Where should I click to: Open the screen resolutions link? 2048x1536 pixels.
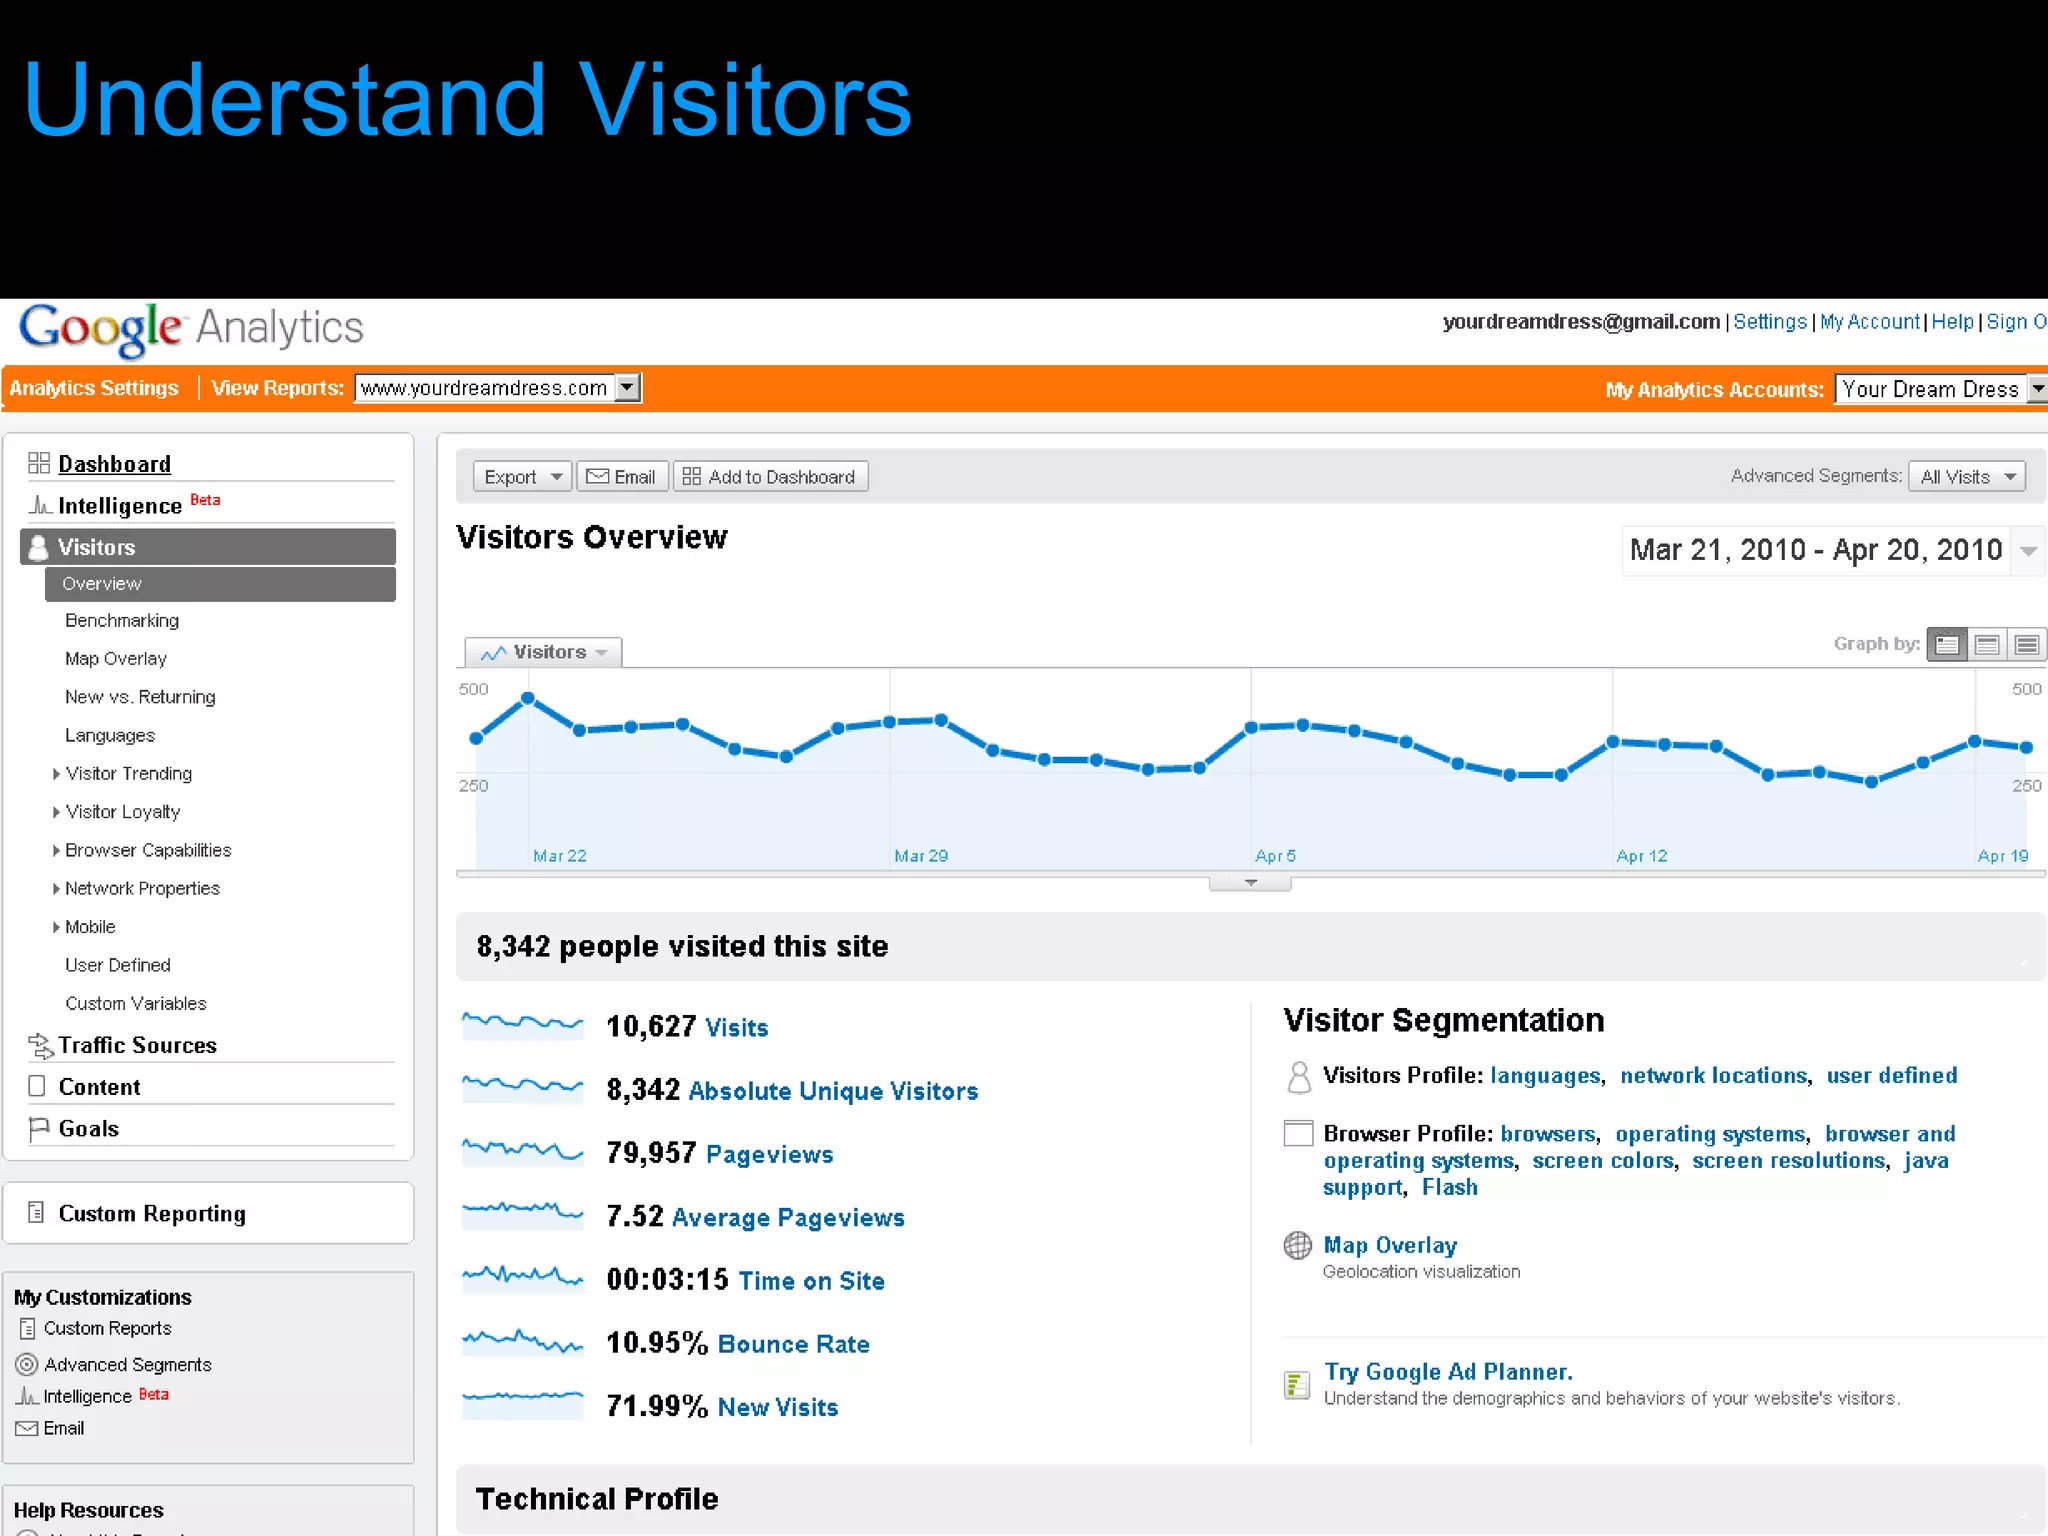pyautogui.click(x=1789, y=1161)
